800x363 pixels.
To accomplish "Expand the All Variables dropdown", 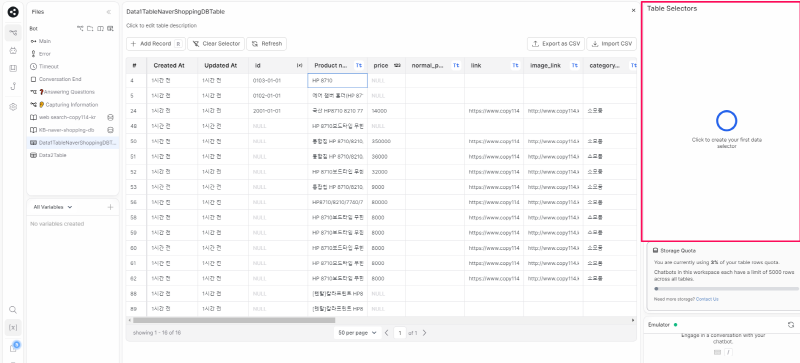I will click(x=53, y=207).
